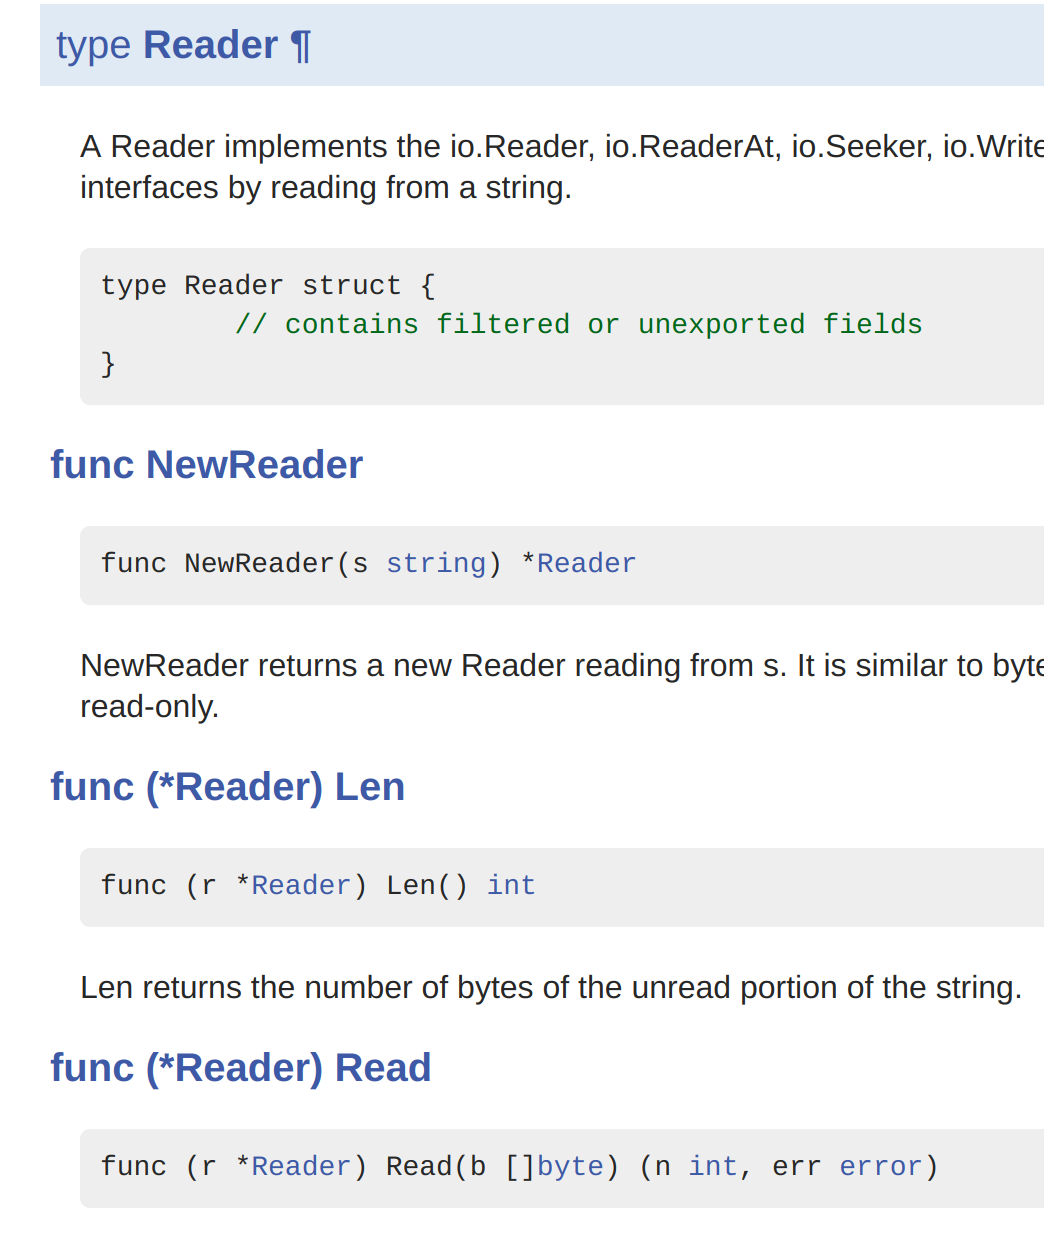Click the type Reader struct code block
The width and height of the screenshot is (1044, 1236).
click(562, 326)
